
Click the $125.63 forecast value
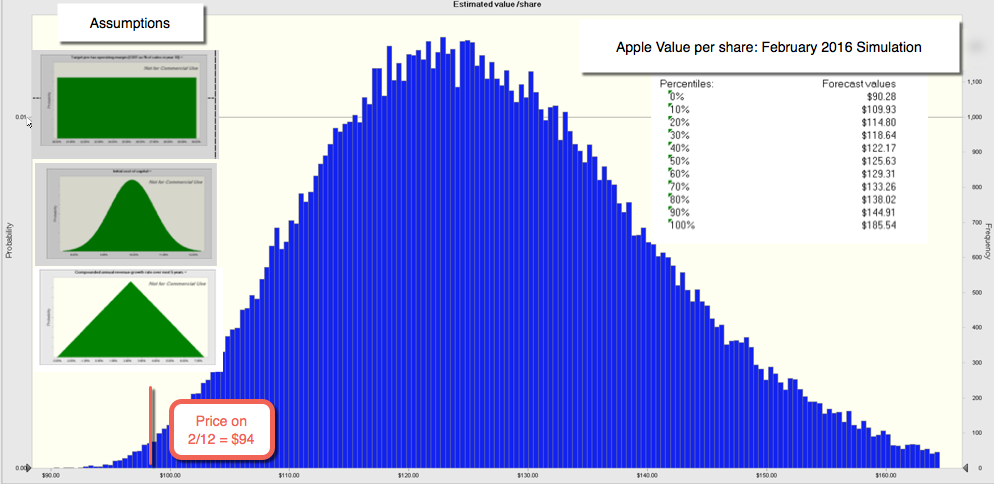pos(879,161)
